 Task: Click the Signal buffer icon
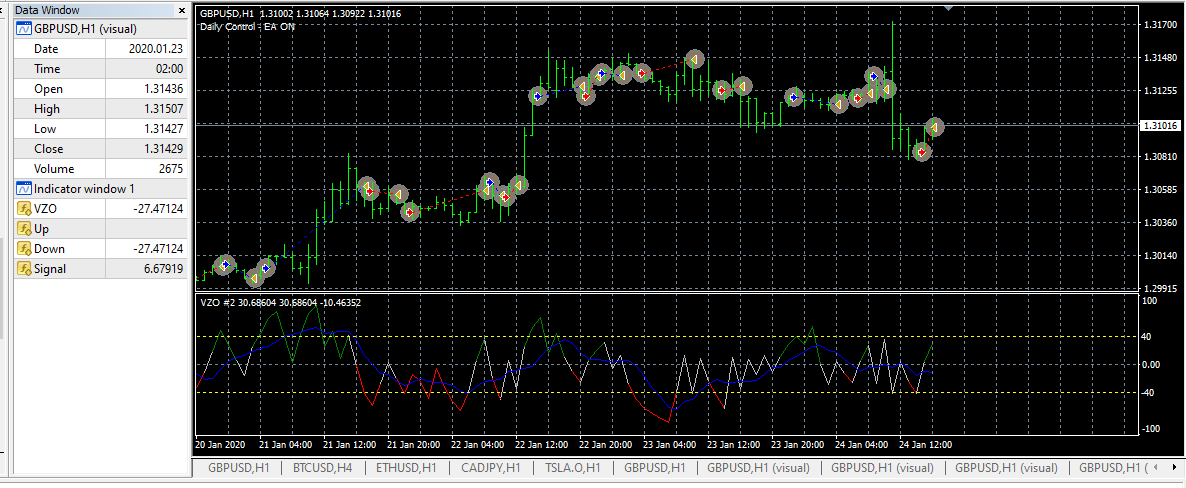click(x=23, y=269)
